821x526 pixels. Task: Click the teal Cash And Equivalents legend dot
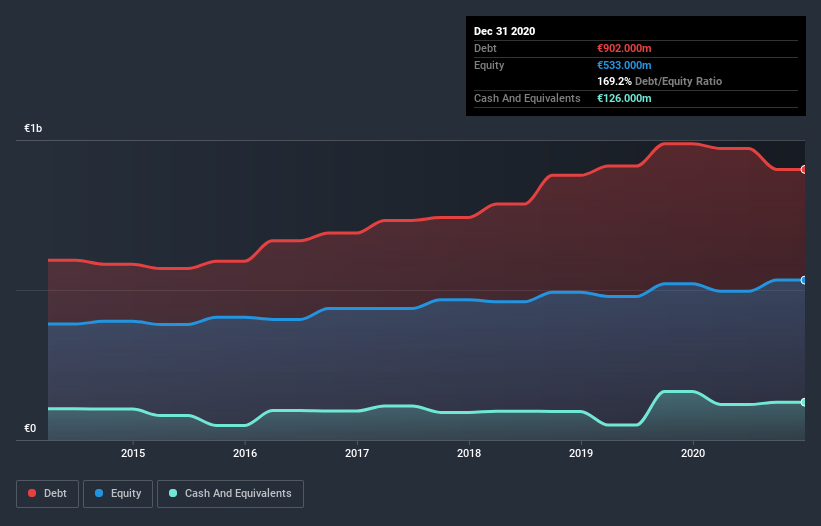[173, 493]
